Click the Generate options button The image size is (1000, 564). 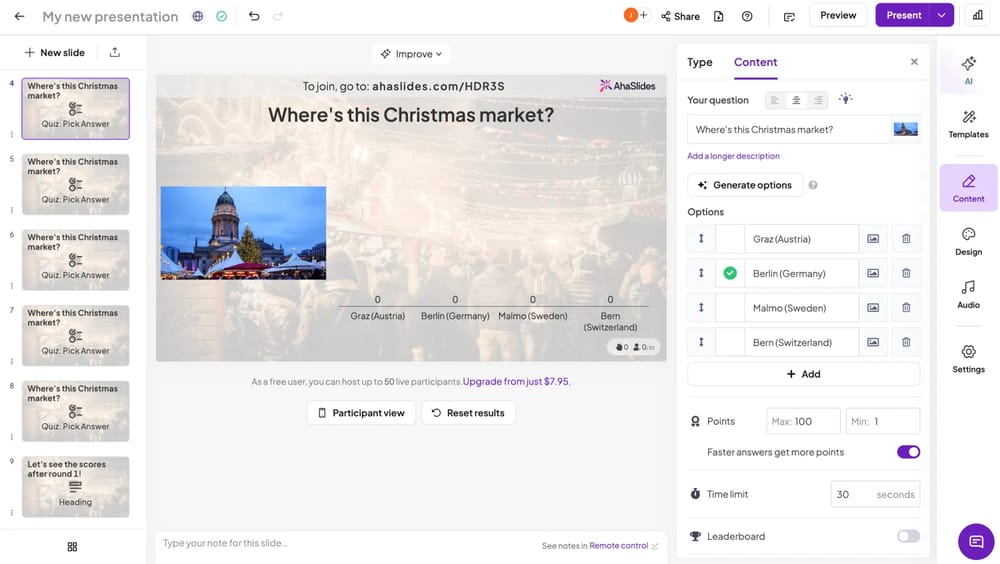(744, 185)
